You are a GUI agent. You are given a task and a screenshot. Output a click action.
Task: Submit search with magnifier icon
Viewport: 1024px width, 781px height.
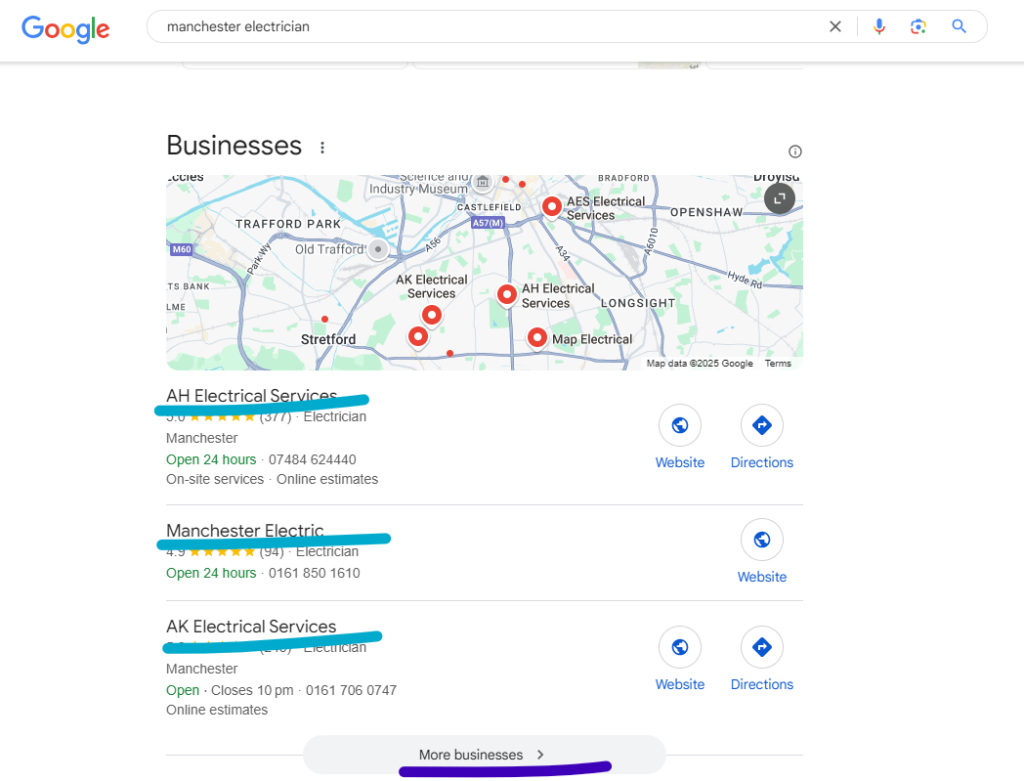(x=959, y=26)
